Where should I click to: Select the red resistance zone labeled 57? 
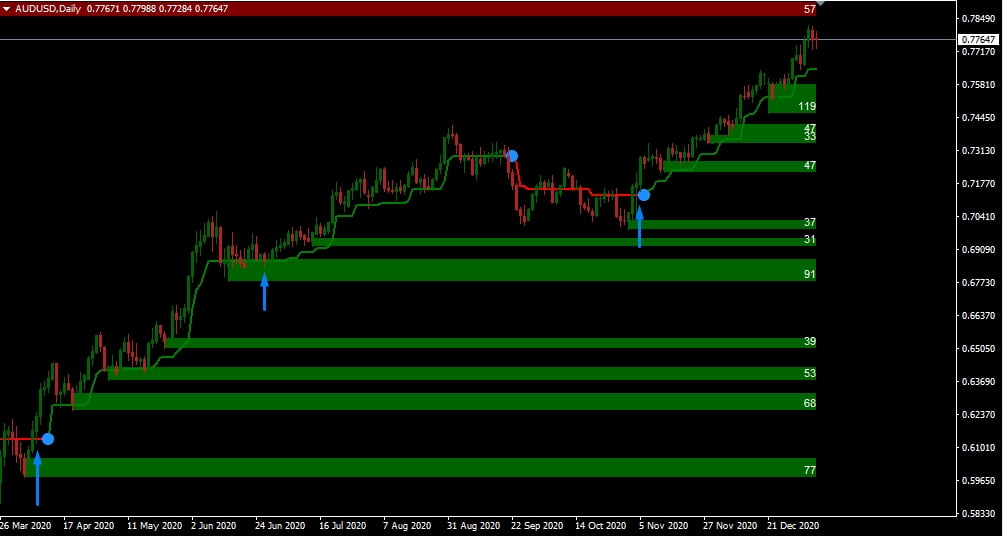(408, 9)
